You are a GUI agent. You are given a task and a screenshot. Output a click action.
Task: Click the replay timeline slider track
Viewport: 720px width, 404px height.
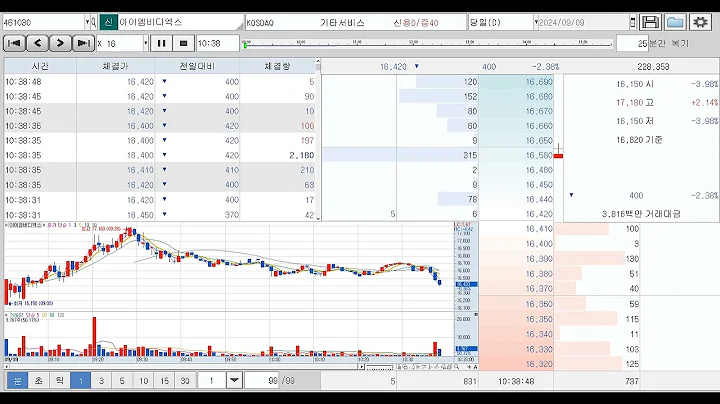429,45
